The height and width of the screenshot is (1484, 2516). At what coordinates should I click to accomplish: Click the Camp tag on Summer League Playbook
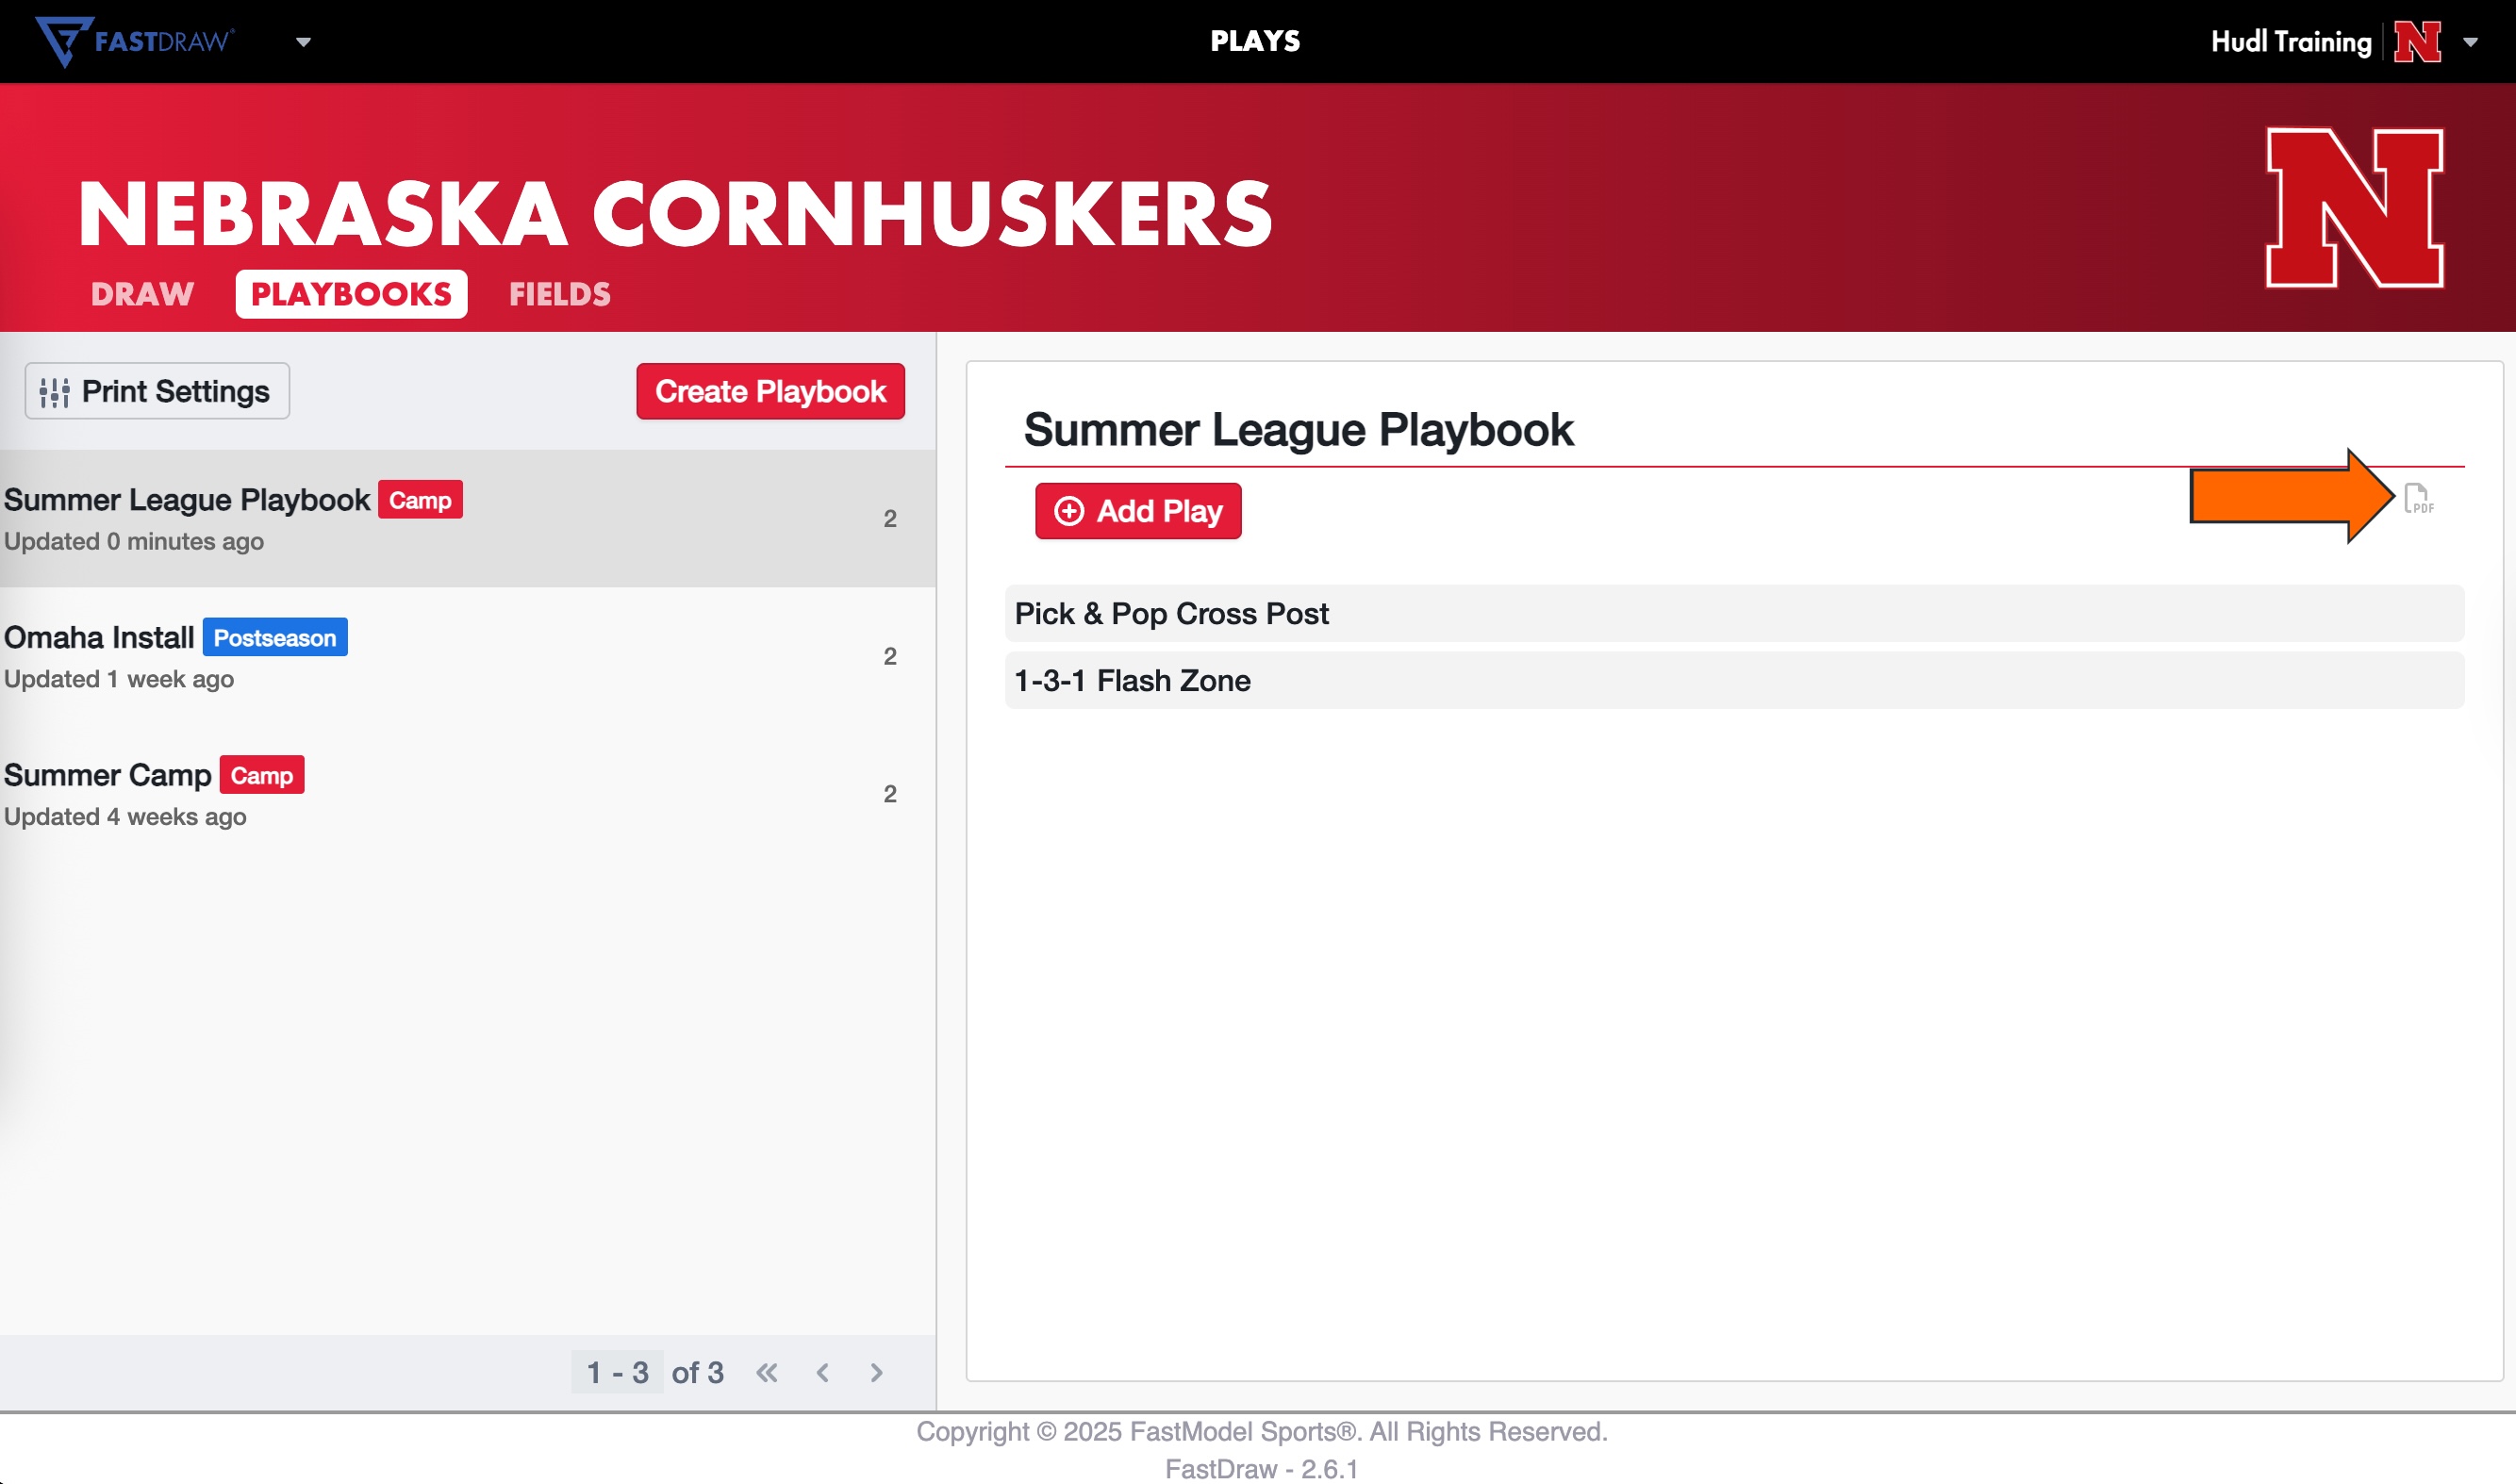click(x=420, y=500)
